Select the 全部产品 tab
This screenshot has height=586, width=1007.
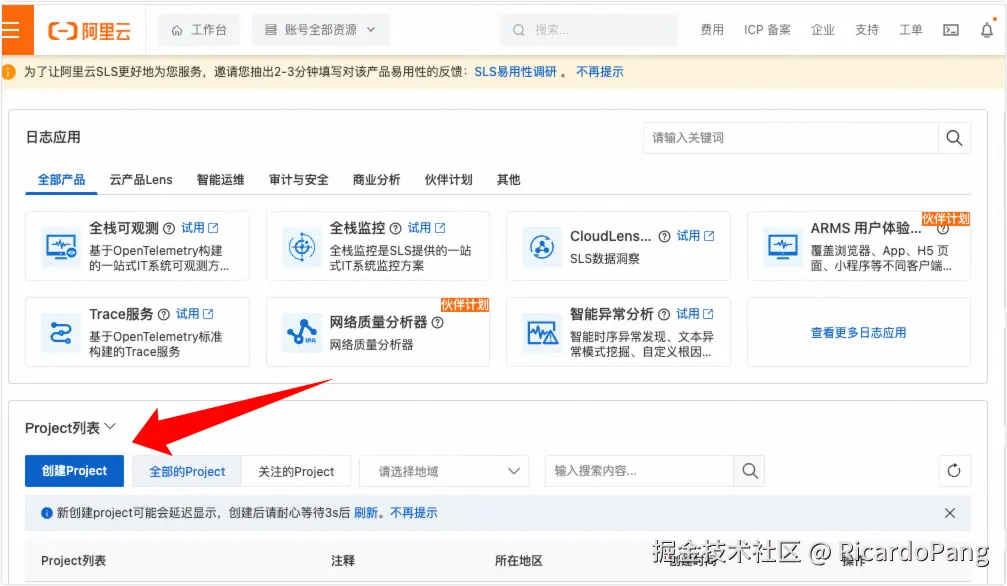[61, 180]
